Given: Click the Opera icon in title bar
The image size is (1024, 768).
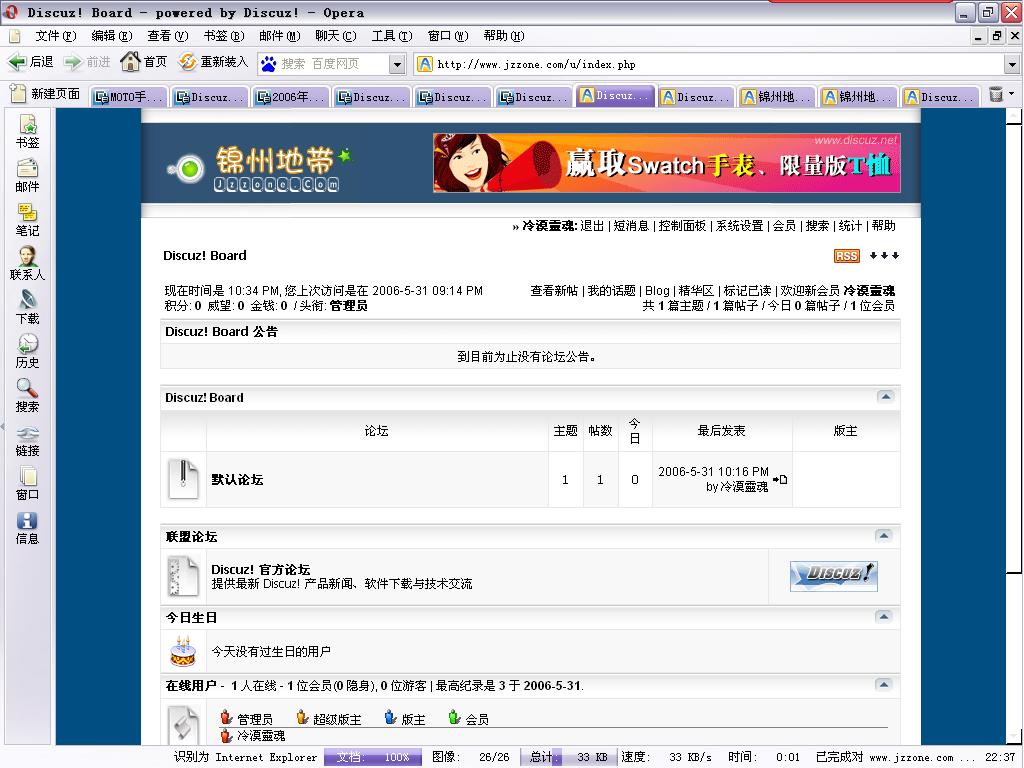Looking at the screenshot, I should pyautogui.click(x=11, y=12).
